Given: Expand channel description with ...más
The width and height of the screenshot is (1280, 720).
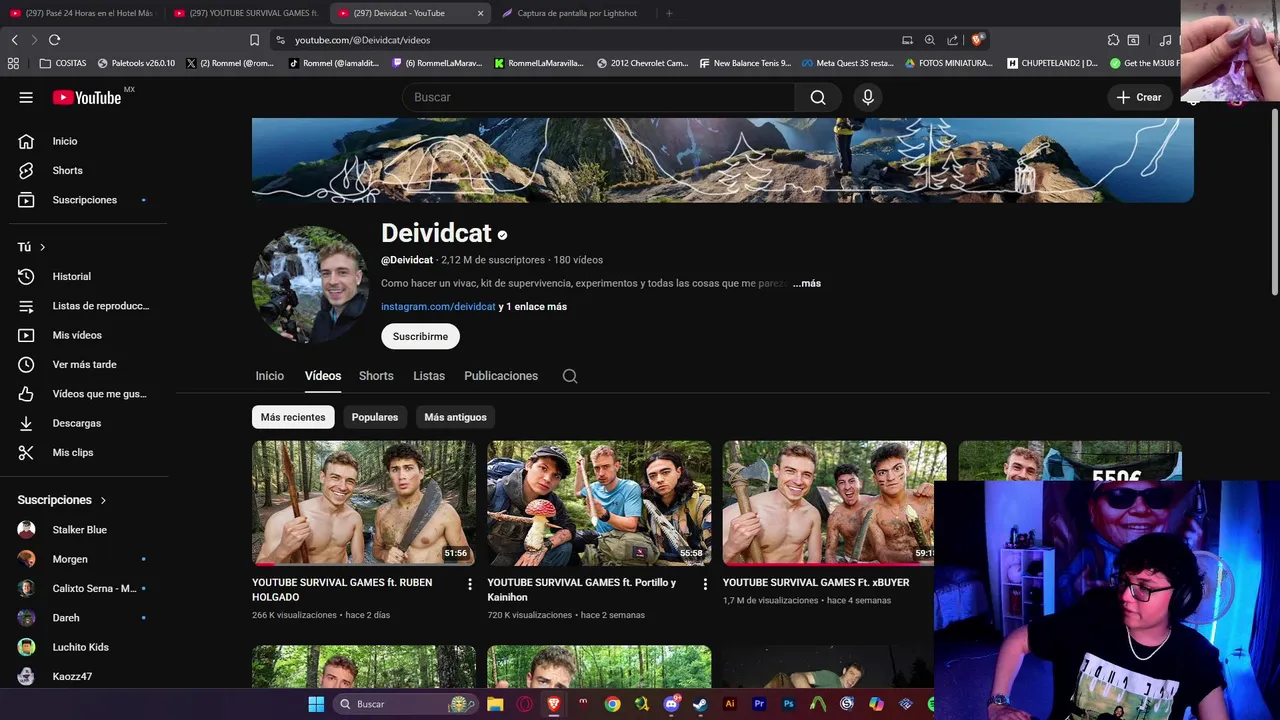Looking at the screenshot, I should [x=807, y=284].
